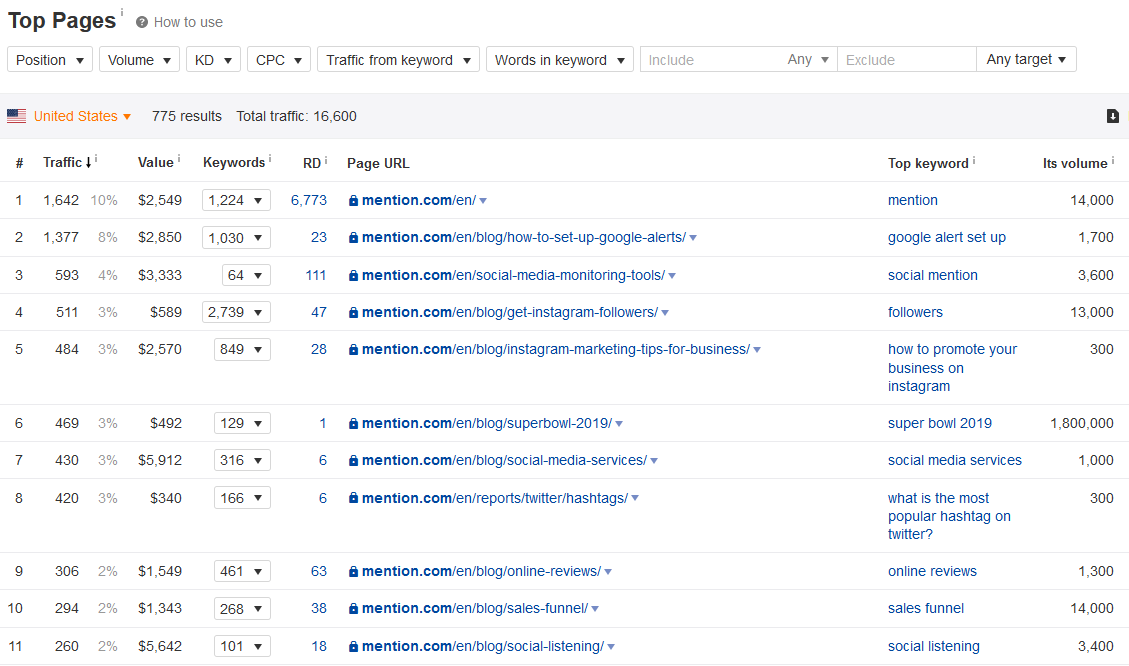Click the keyword 'sales funnel'
The height and width of the screenshot is (666, 1129).
[x=925, y=608]
